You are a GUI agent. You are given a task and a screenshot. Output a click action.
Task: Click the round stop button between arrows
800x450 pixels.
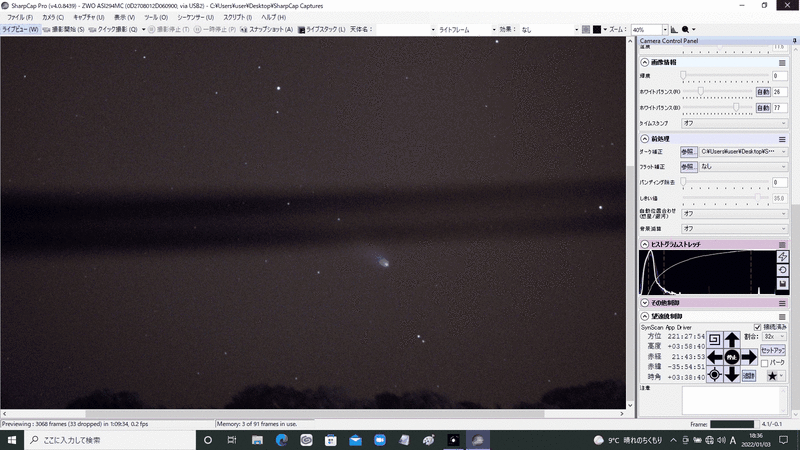tap(732, 357)
